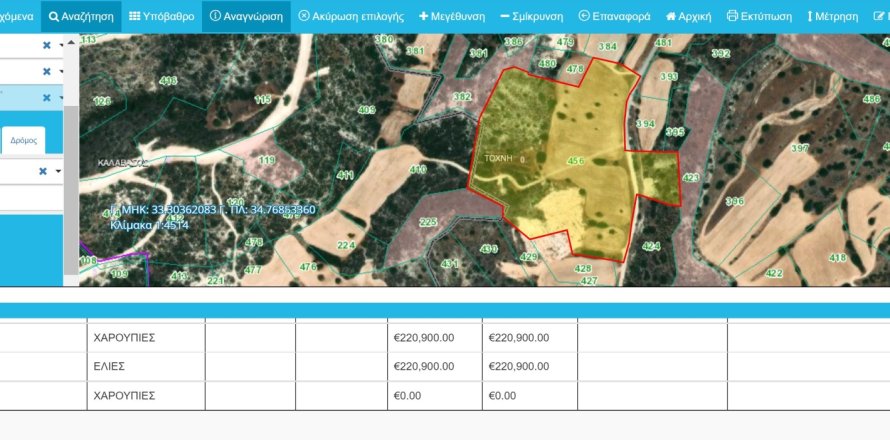
Task: Expand the topmost search field dropdown arrow
Action: pos(60,45)
